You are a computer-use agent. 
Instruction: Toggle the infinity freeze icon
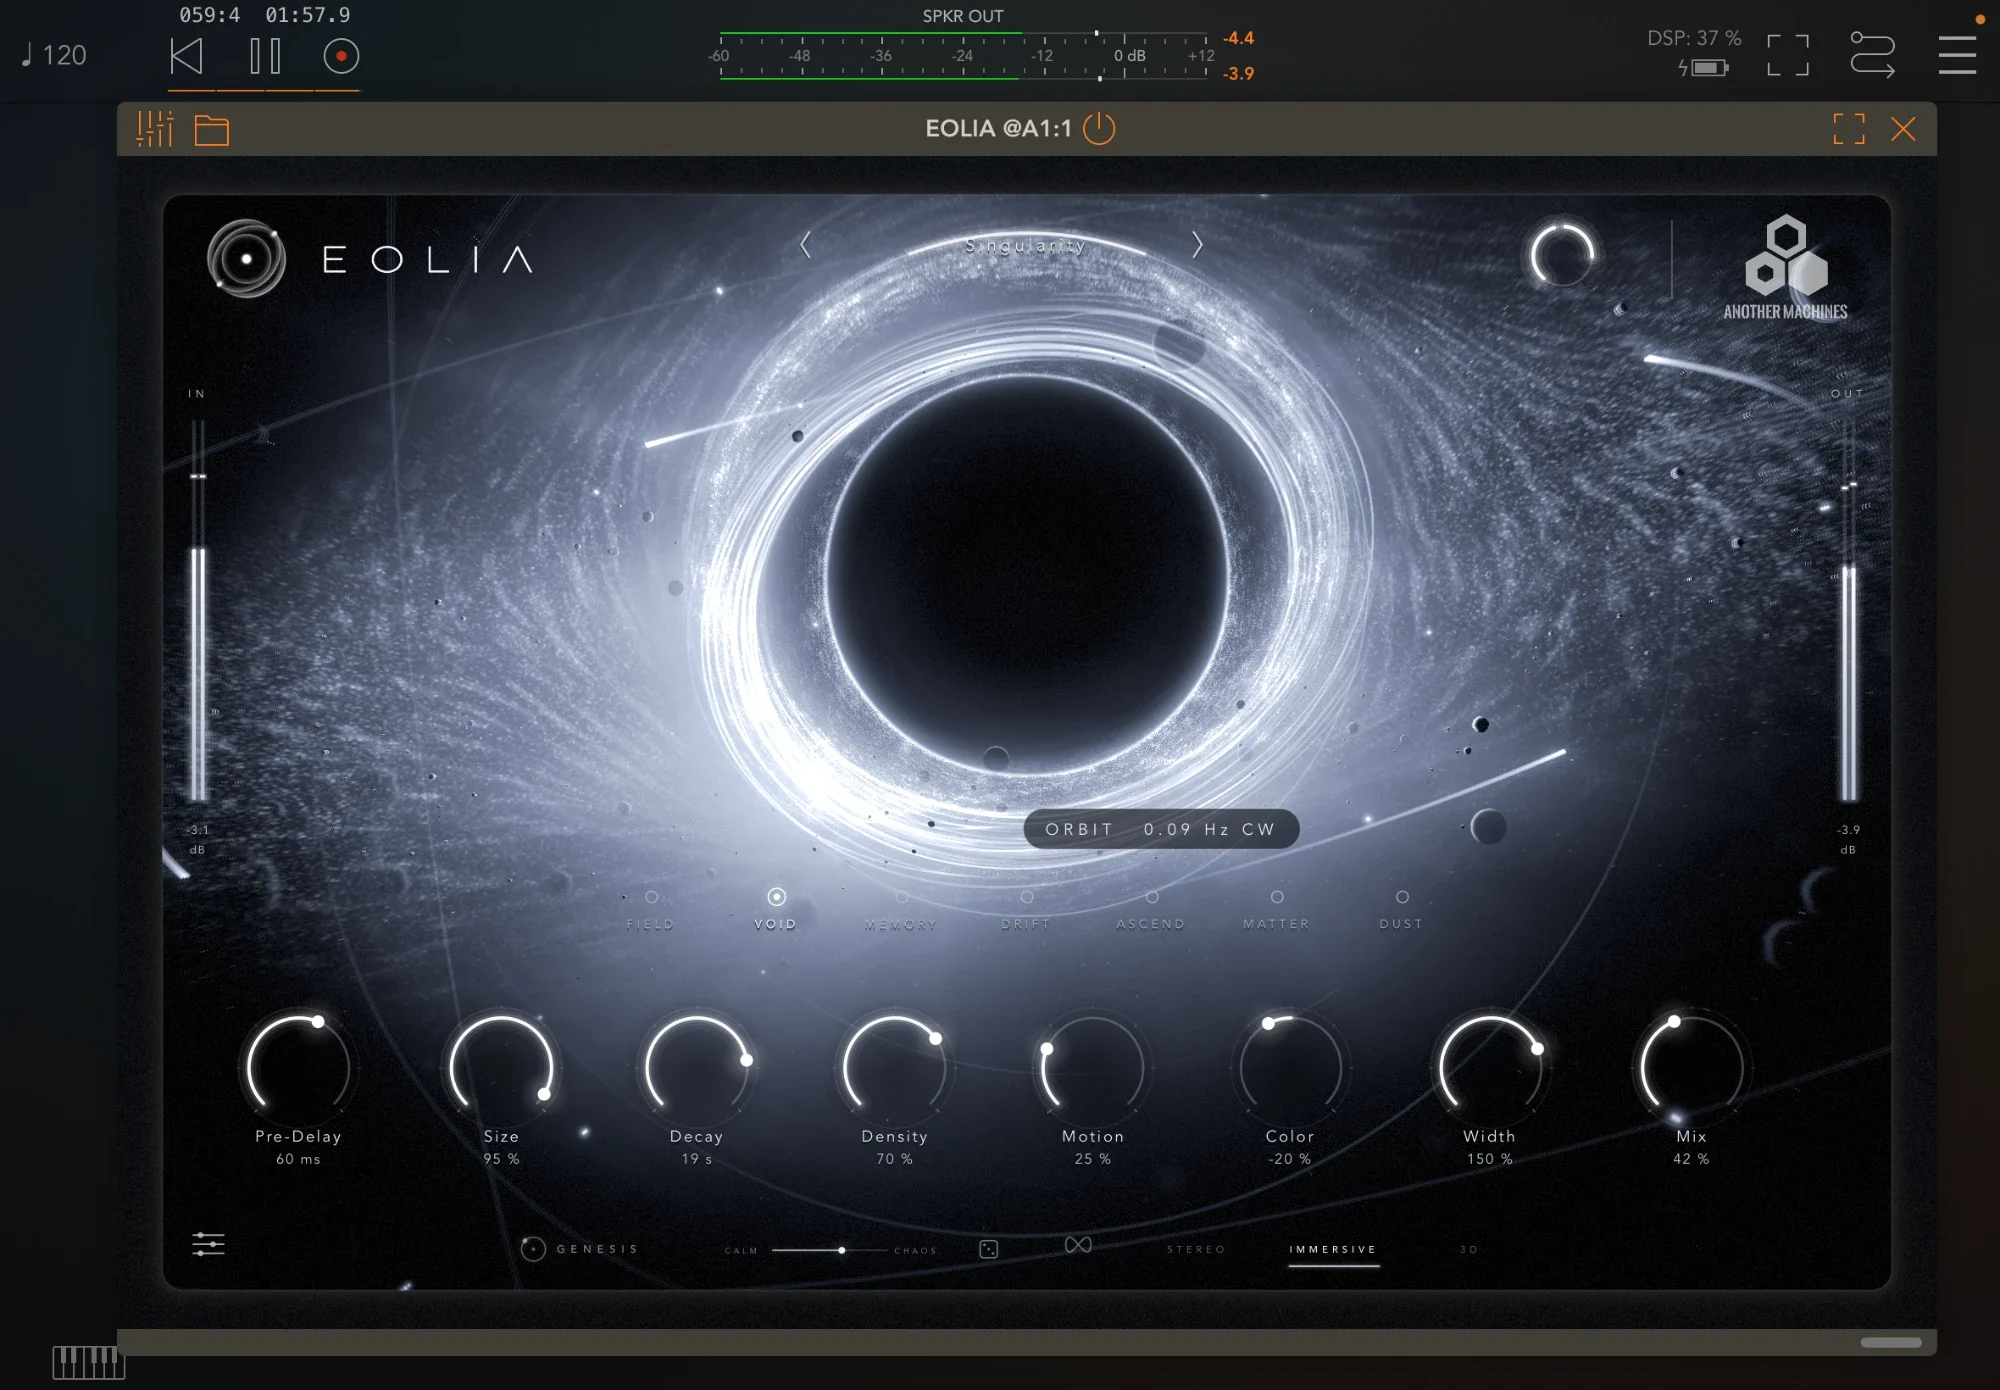(1078, 1245)
